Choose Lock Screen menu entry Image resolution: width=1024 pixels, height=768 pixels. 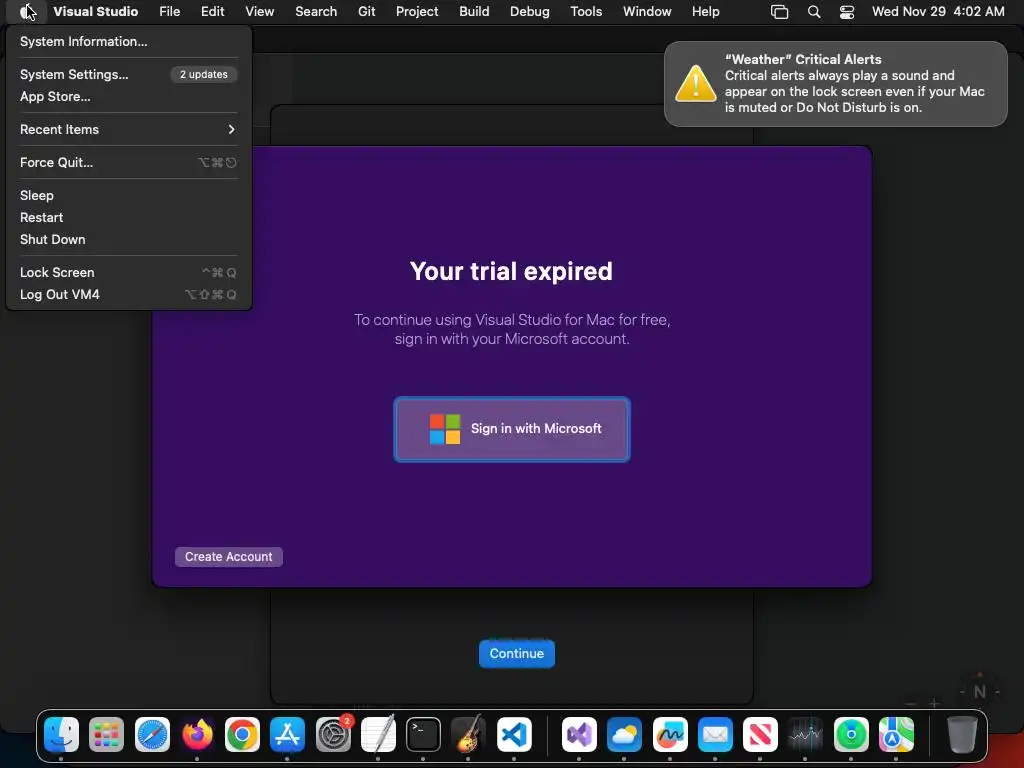point(129,272)
